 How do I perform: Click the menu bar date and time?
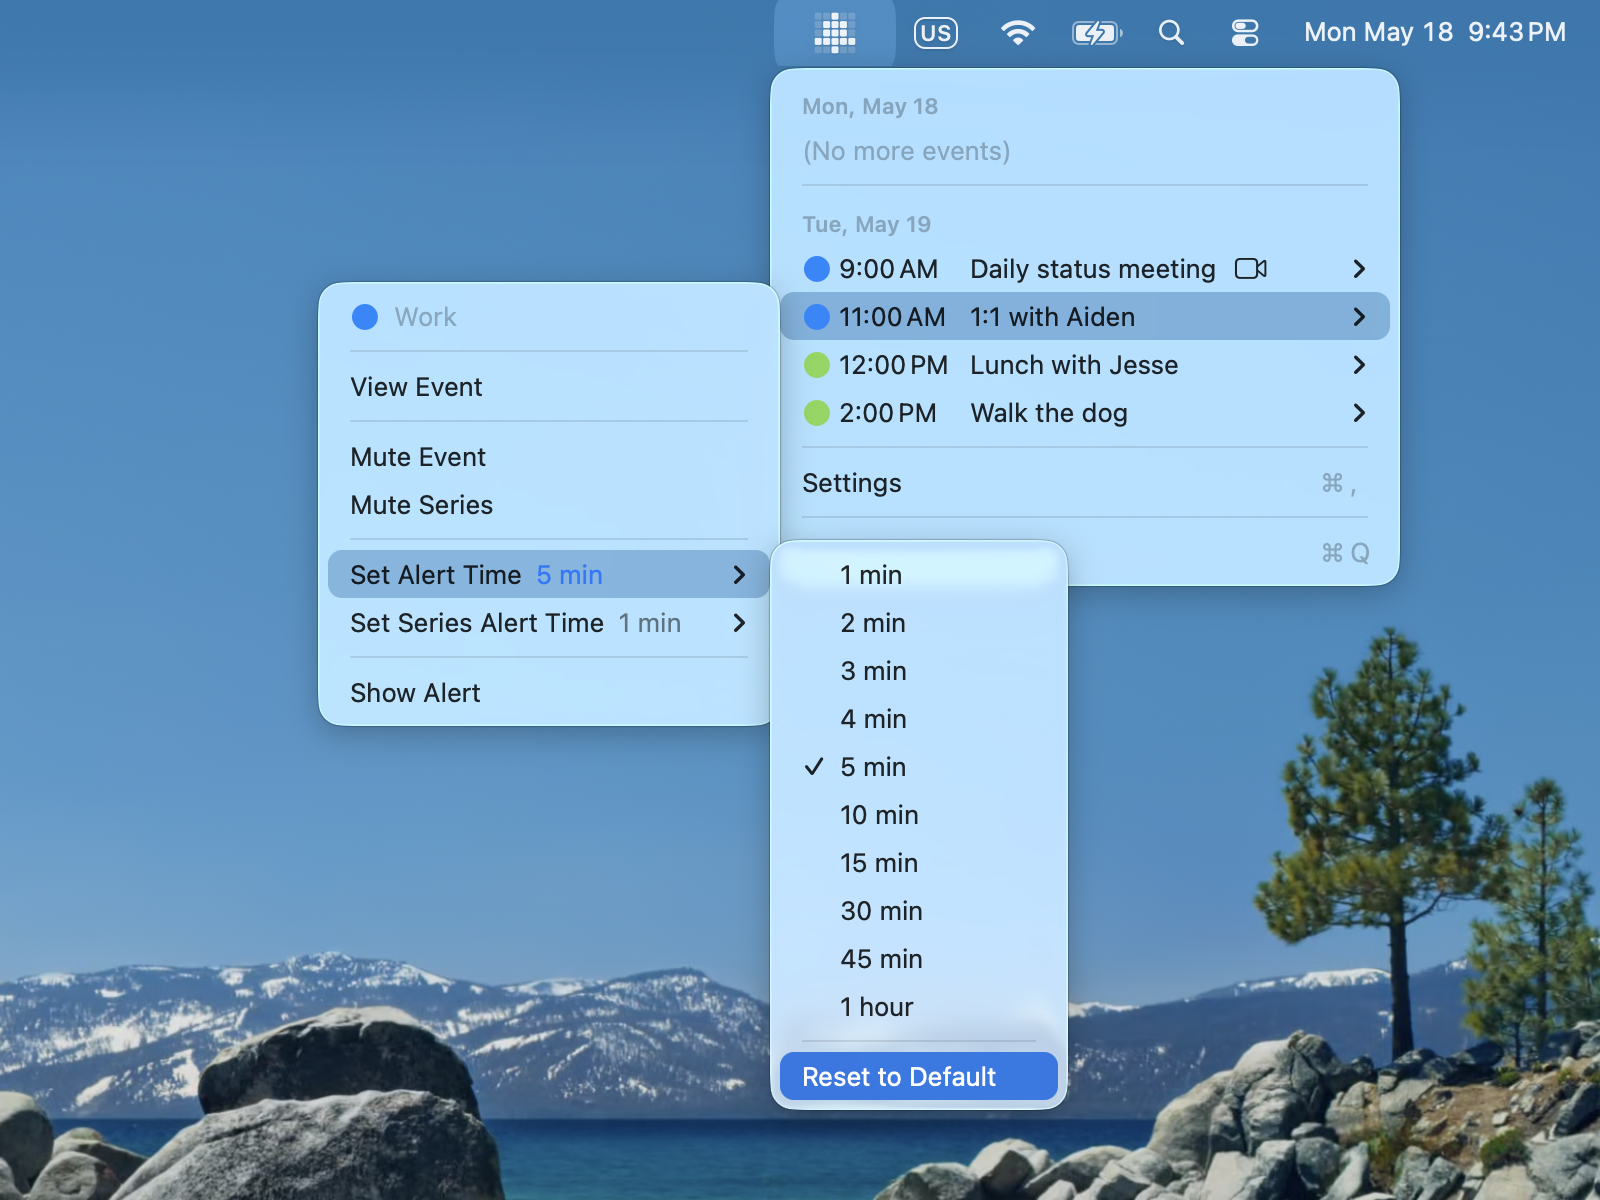tap(1435, 33)
